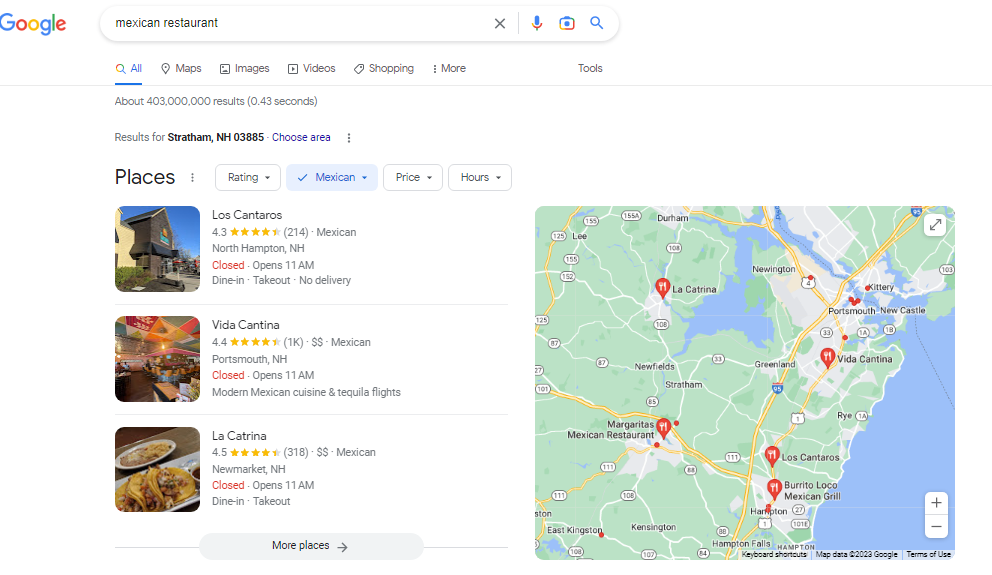Image resolution: width=992 pixels, height=575 pixels.
Task: Click the magnifying glass search button
Action: pyautogui.click(x=597, y=23)
